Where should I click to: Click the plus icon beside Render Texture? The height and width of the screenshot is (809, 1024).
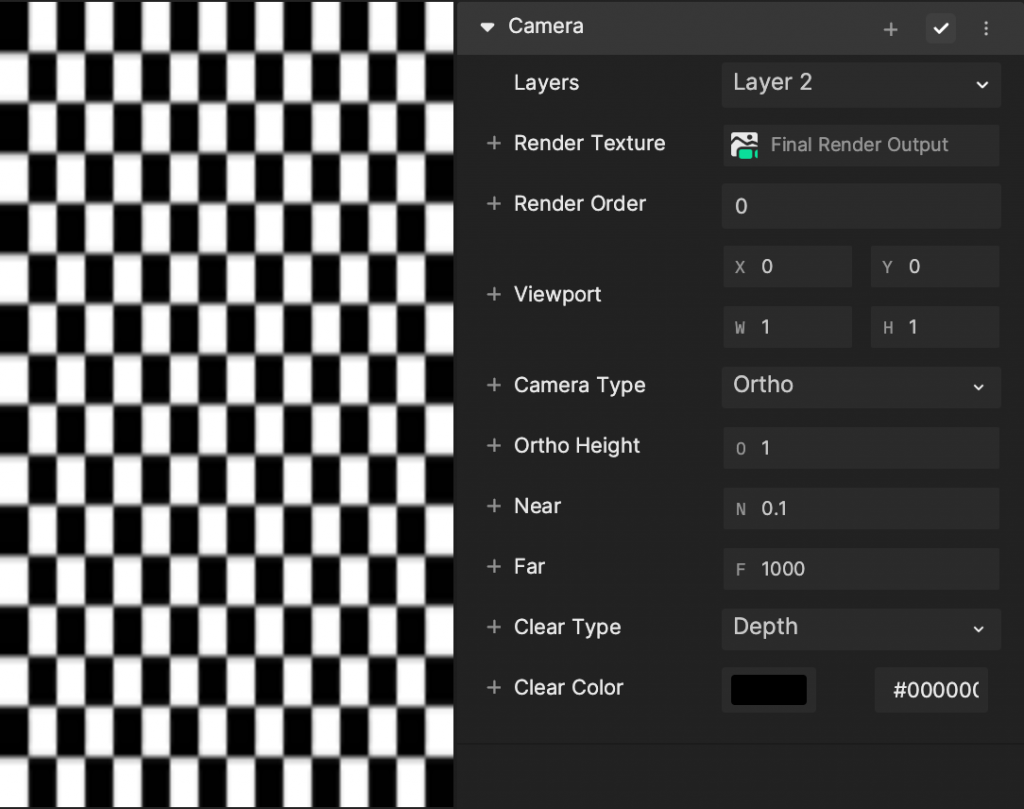[x=494, y=143]
